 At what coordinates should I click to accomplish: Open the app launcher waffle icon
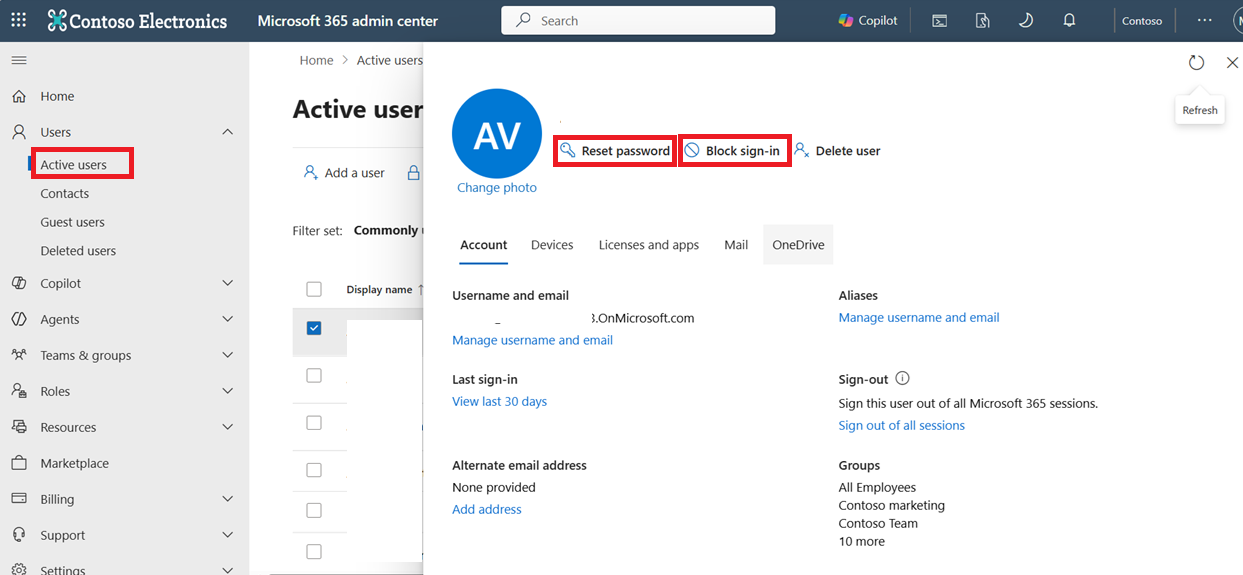tap(19, 20)
